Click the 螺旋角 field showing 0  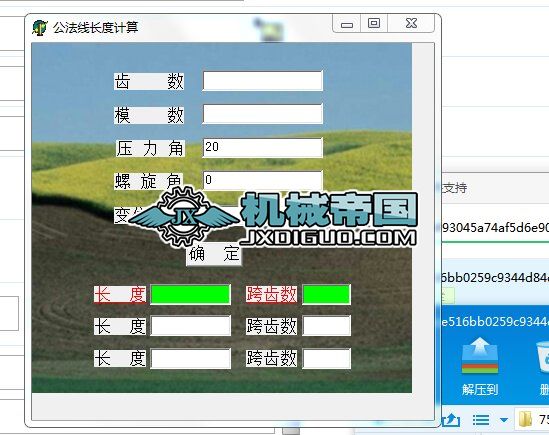coord(263,180)
